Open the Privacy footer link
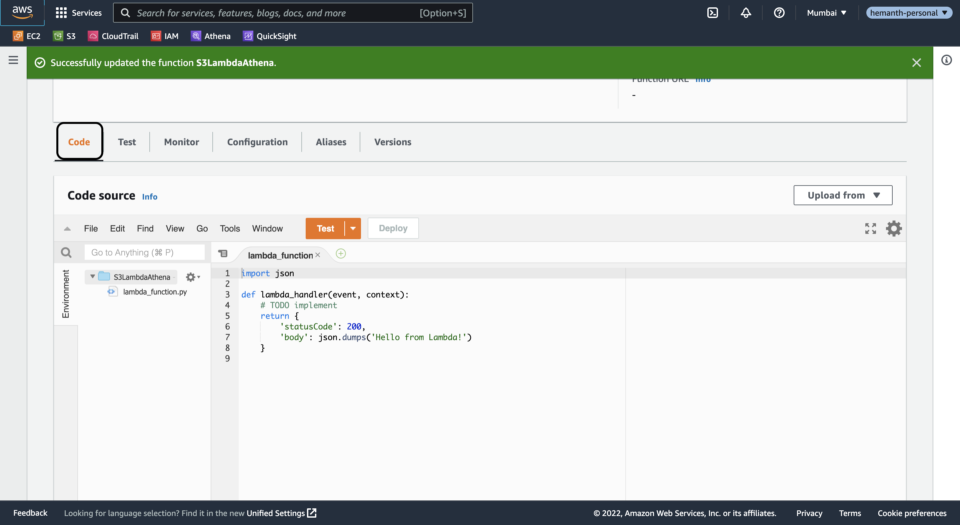The image size is (960, 525). pyautogui.click(x=809, y=513)
